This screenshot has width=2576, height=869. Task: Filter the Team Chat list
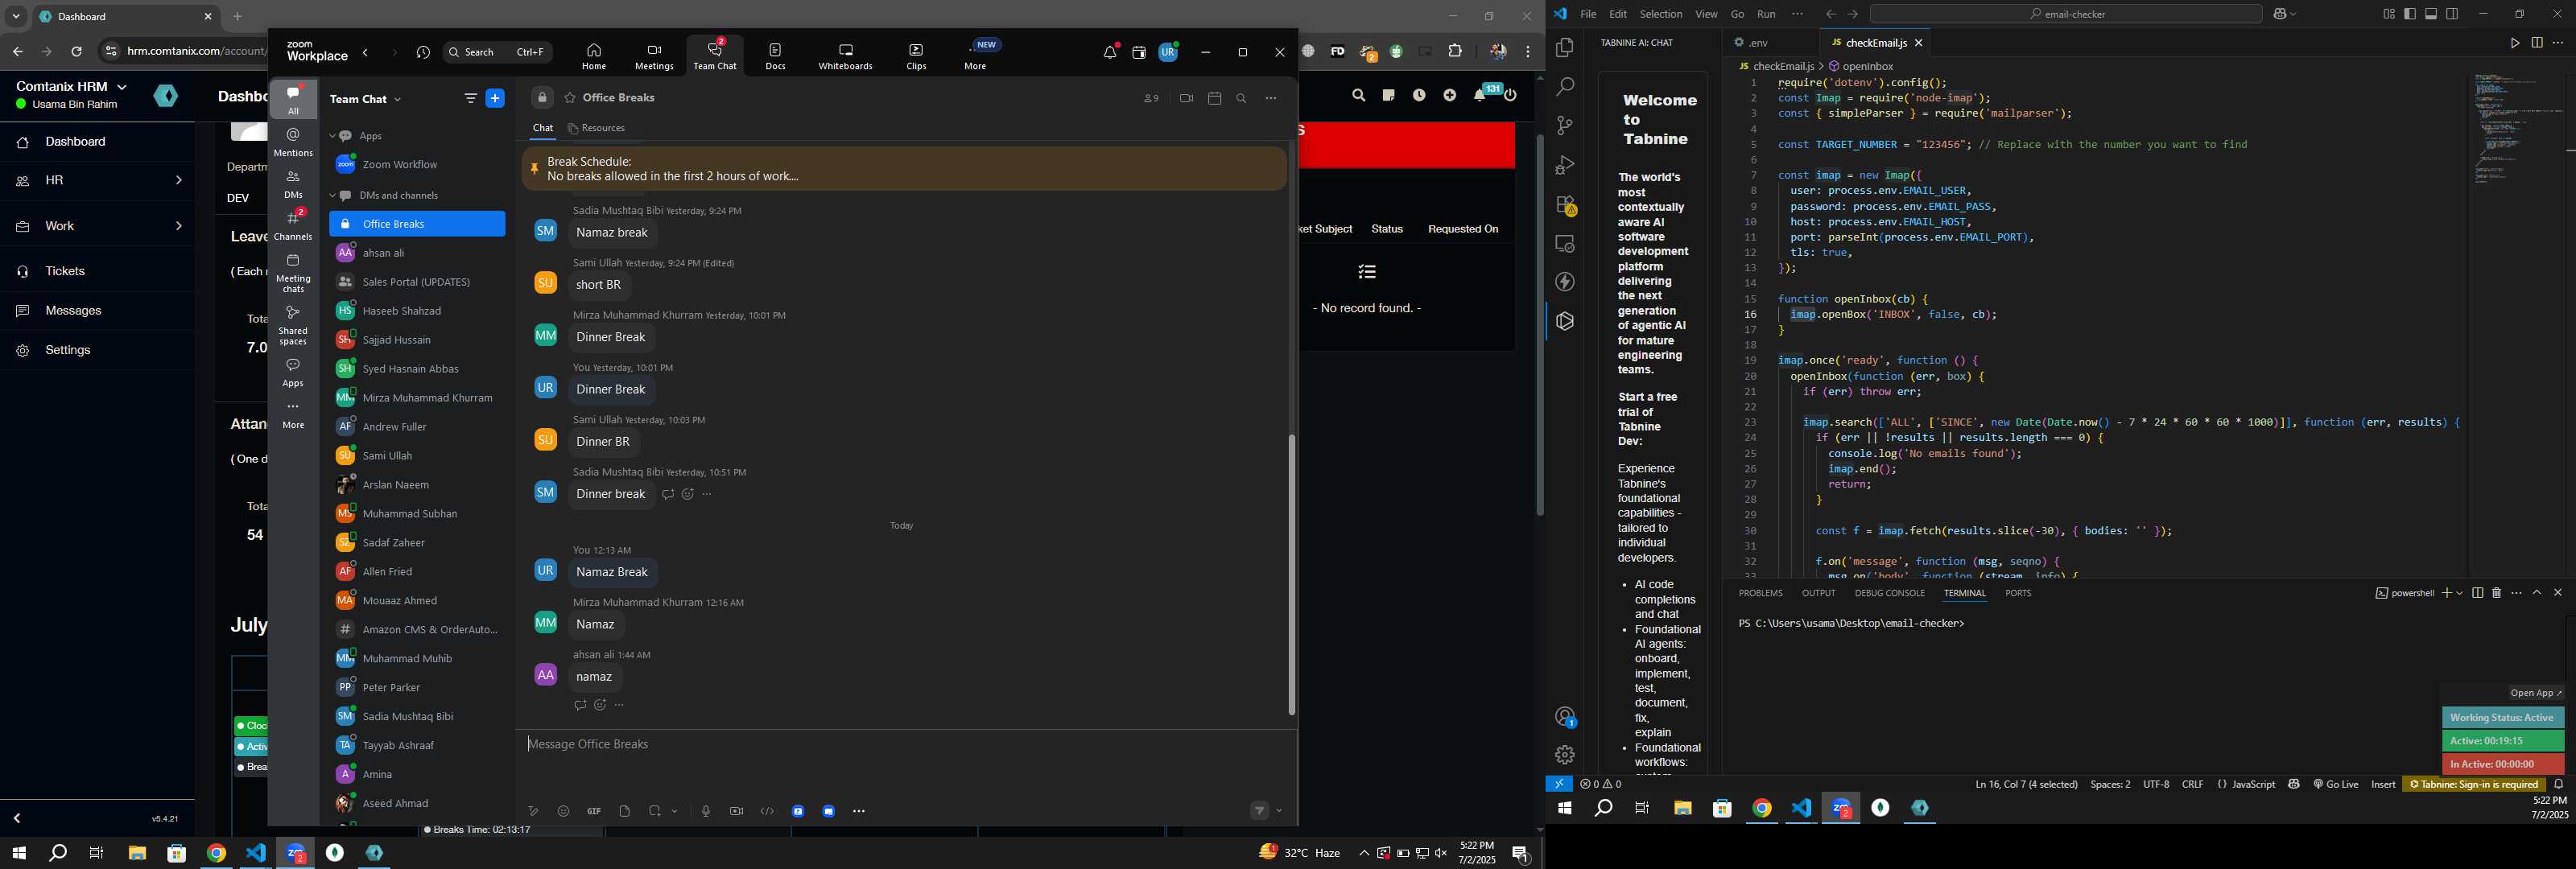coord(470,98)
